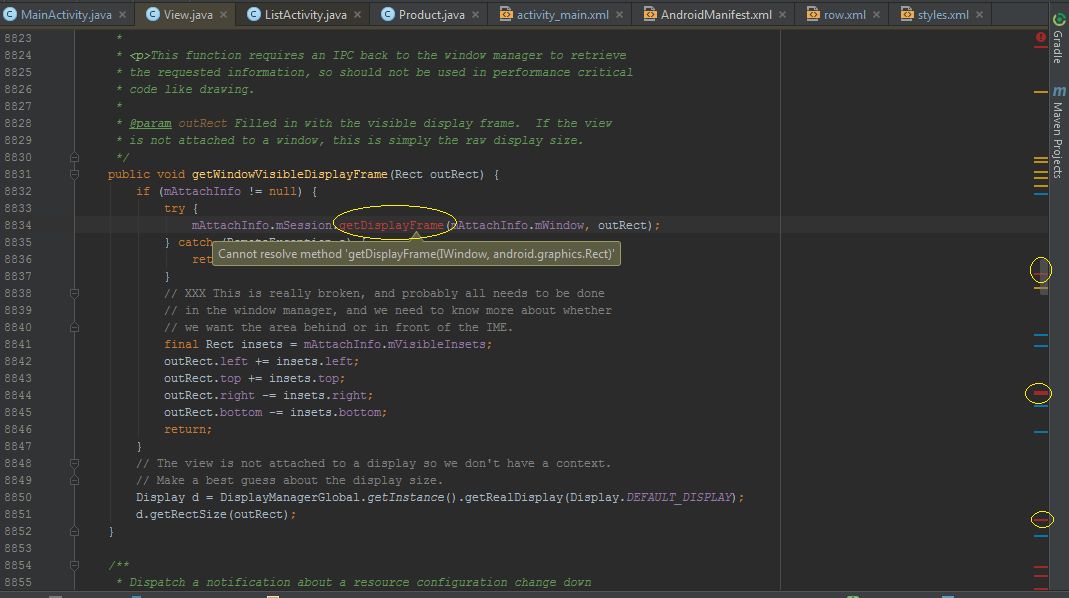The width and height of the screenshot is (1069, 598).
Task: Click the yellow warning stripe mark beside line 8826
Action: pos(1040,91)
